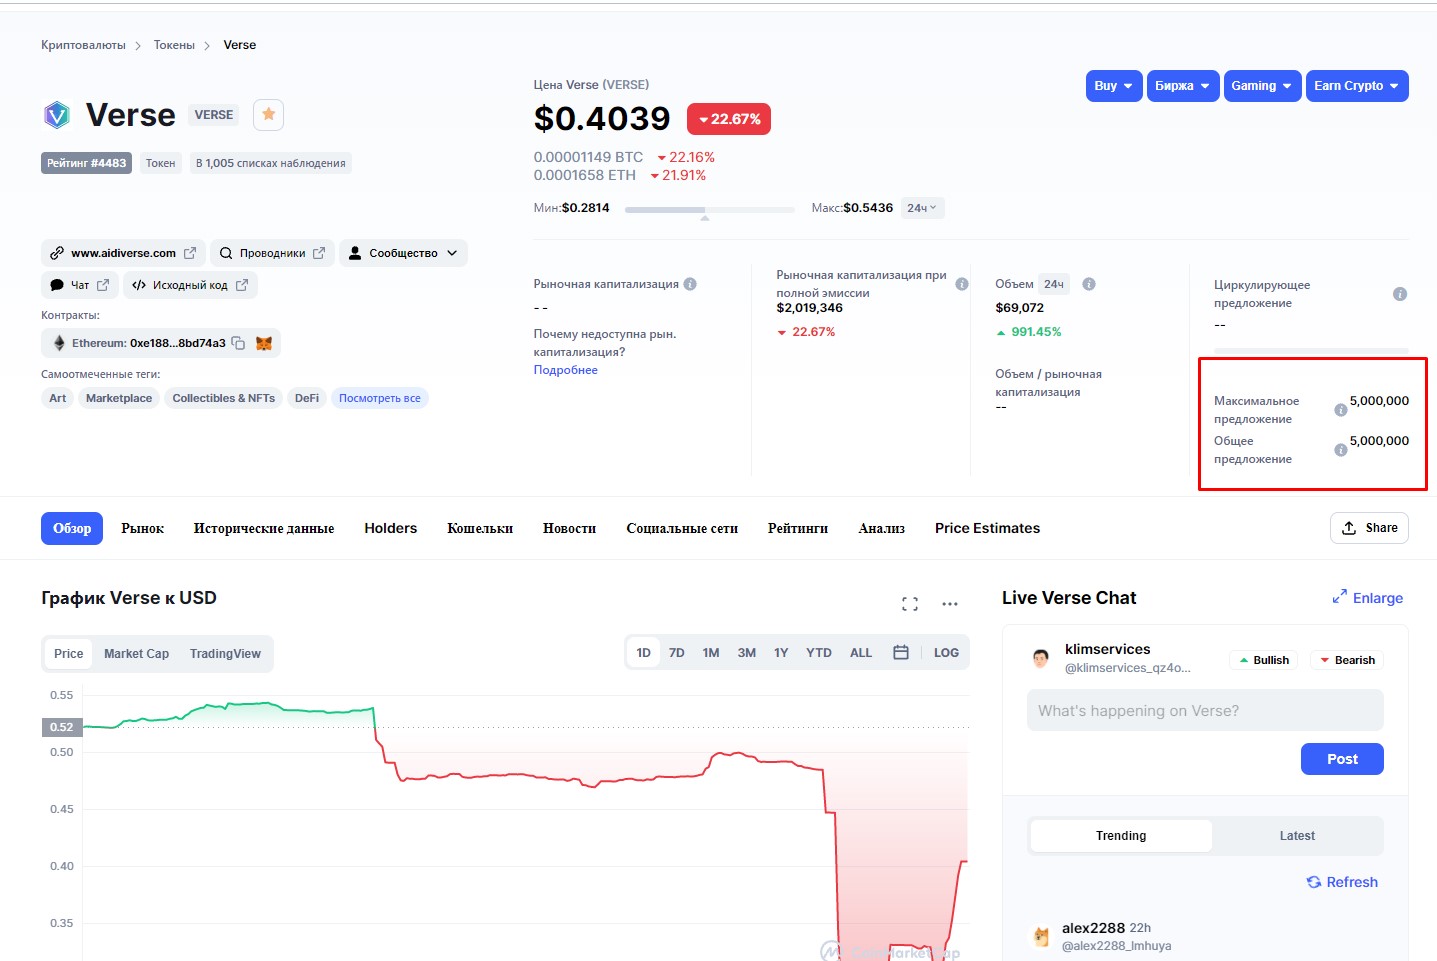Open the Анализ tab
Screen dimensions: 1437x961
point(881,528)
